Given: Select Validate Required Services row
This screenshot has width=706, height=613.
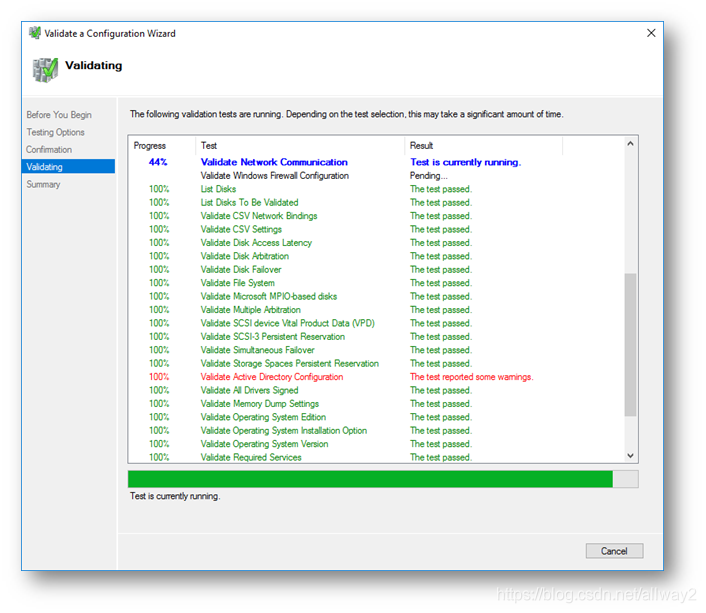Looking at the screenshot, I should coord(376,457).
